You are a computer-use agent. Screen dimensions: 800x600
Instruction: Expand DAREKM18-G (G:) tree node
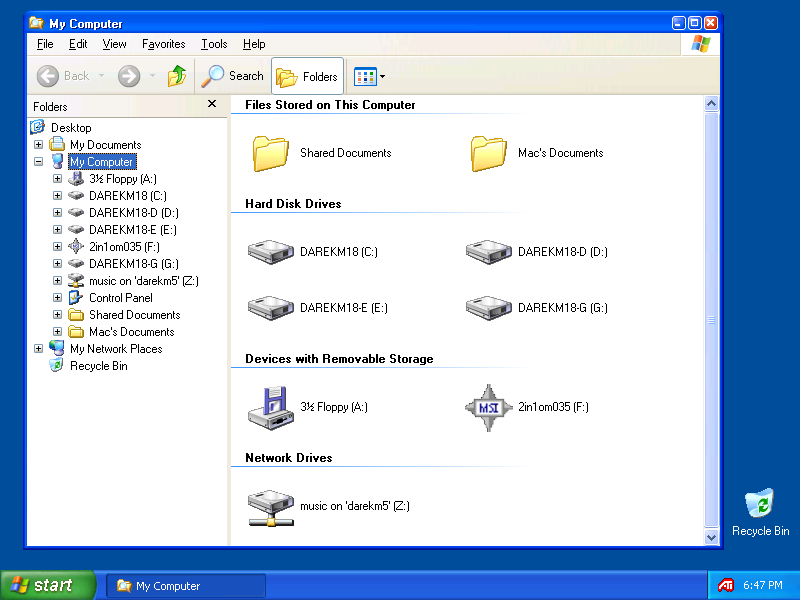pos(57,263)
